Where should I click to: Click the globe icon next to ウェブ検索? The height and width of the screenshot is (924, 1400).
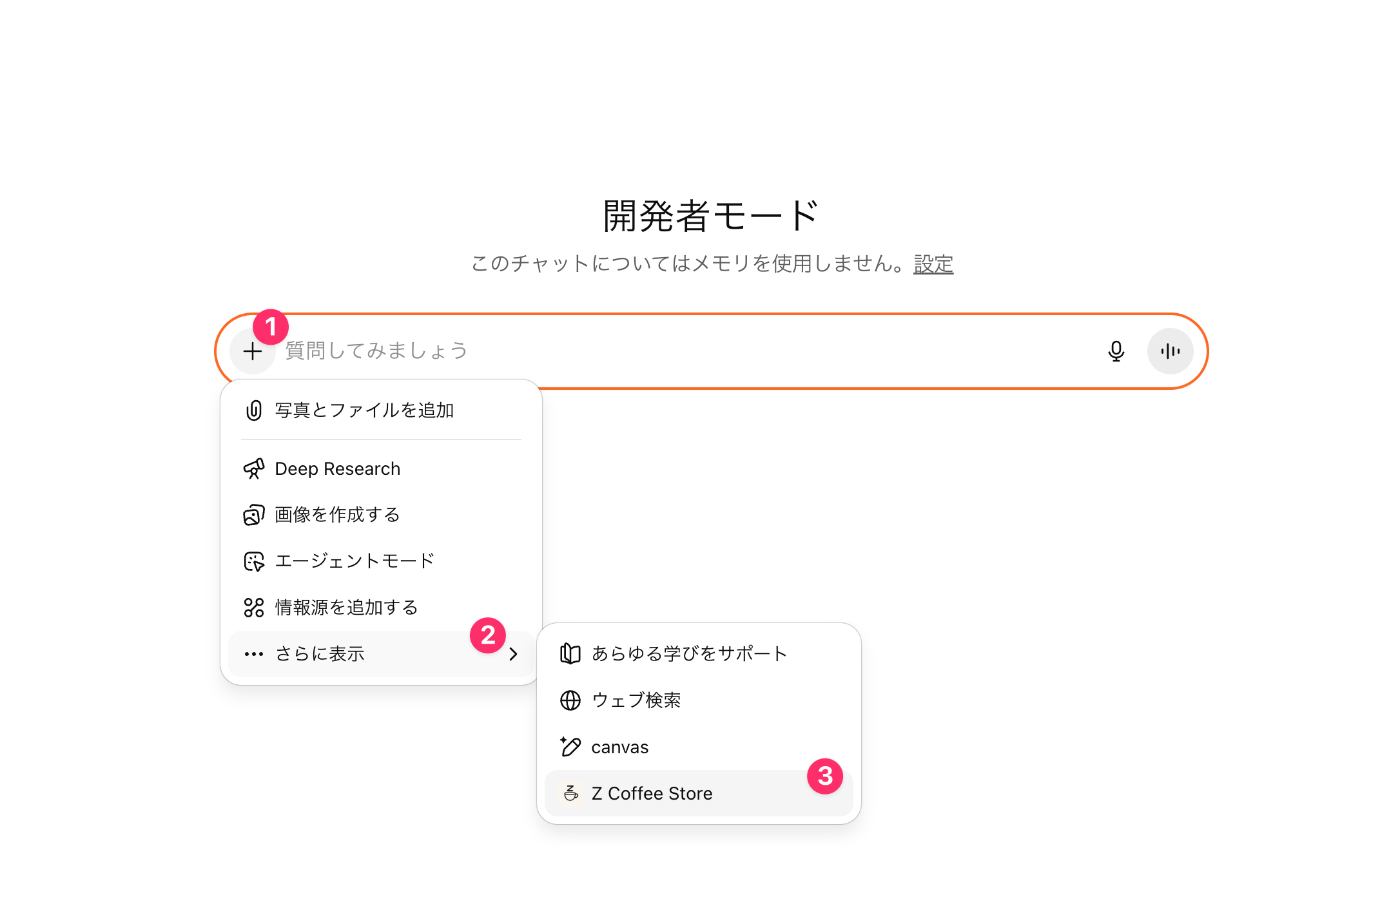point(570,700)
